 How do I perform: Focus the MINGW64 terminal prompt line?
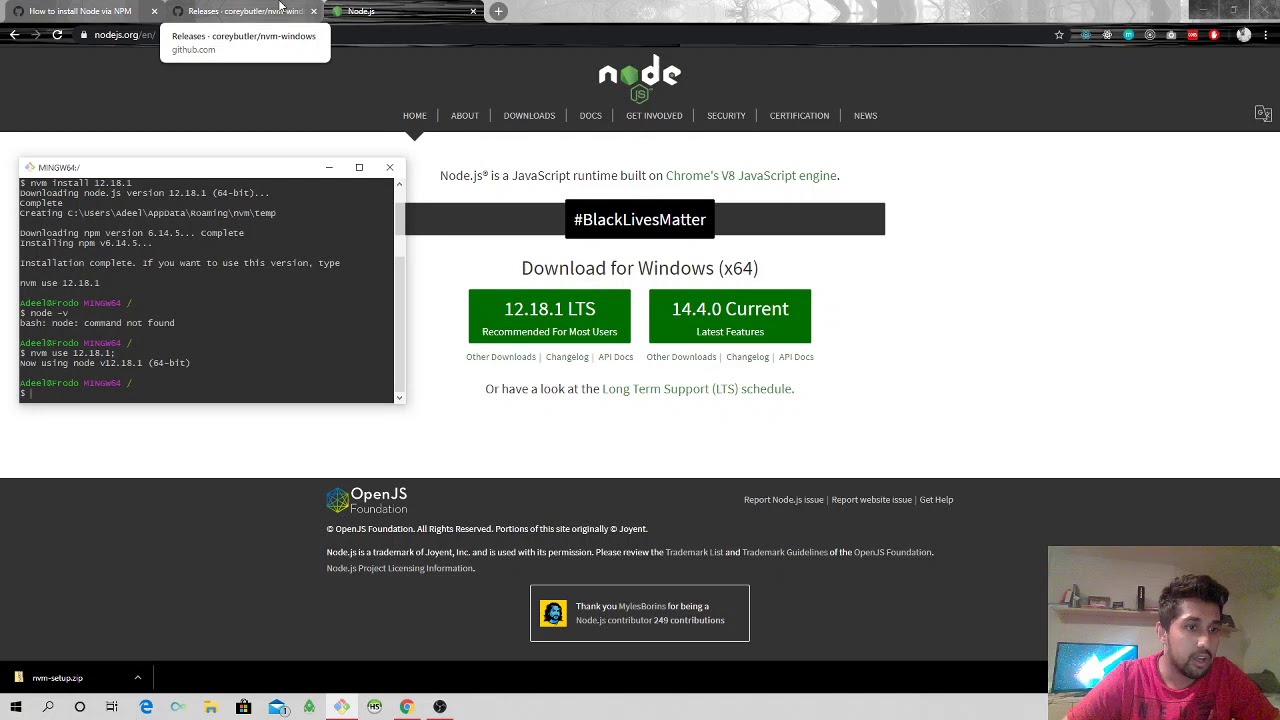[206, 393]
